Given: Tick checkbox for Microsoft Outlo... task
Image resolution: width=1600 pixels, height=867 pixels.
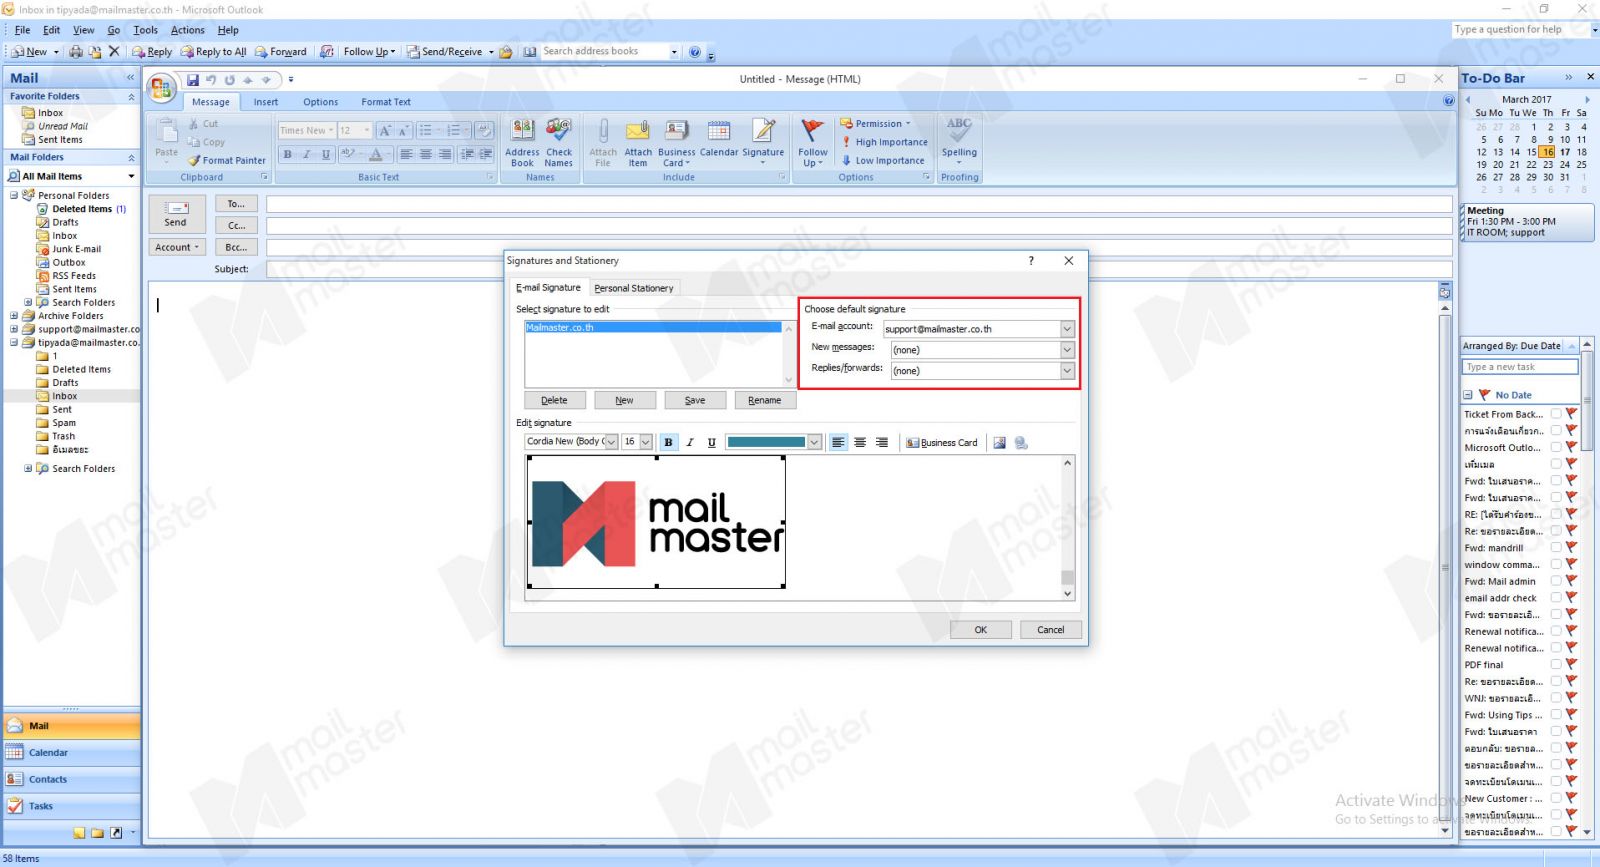Looking at the screenshot, I should tap(1556, 447).
